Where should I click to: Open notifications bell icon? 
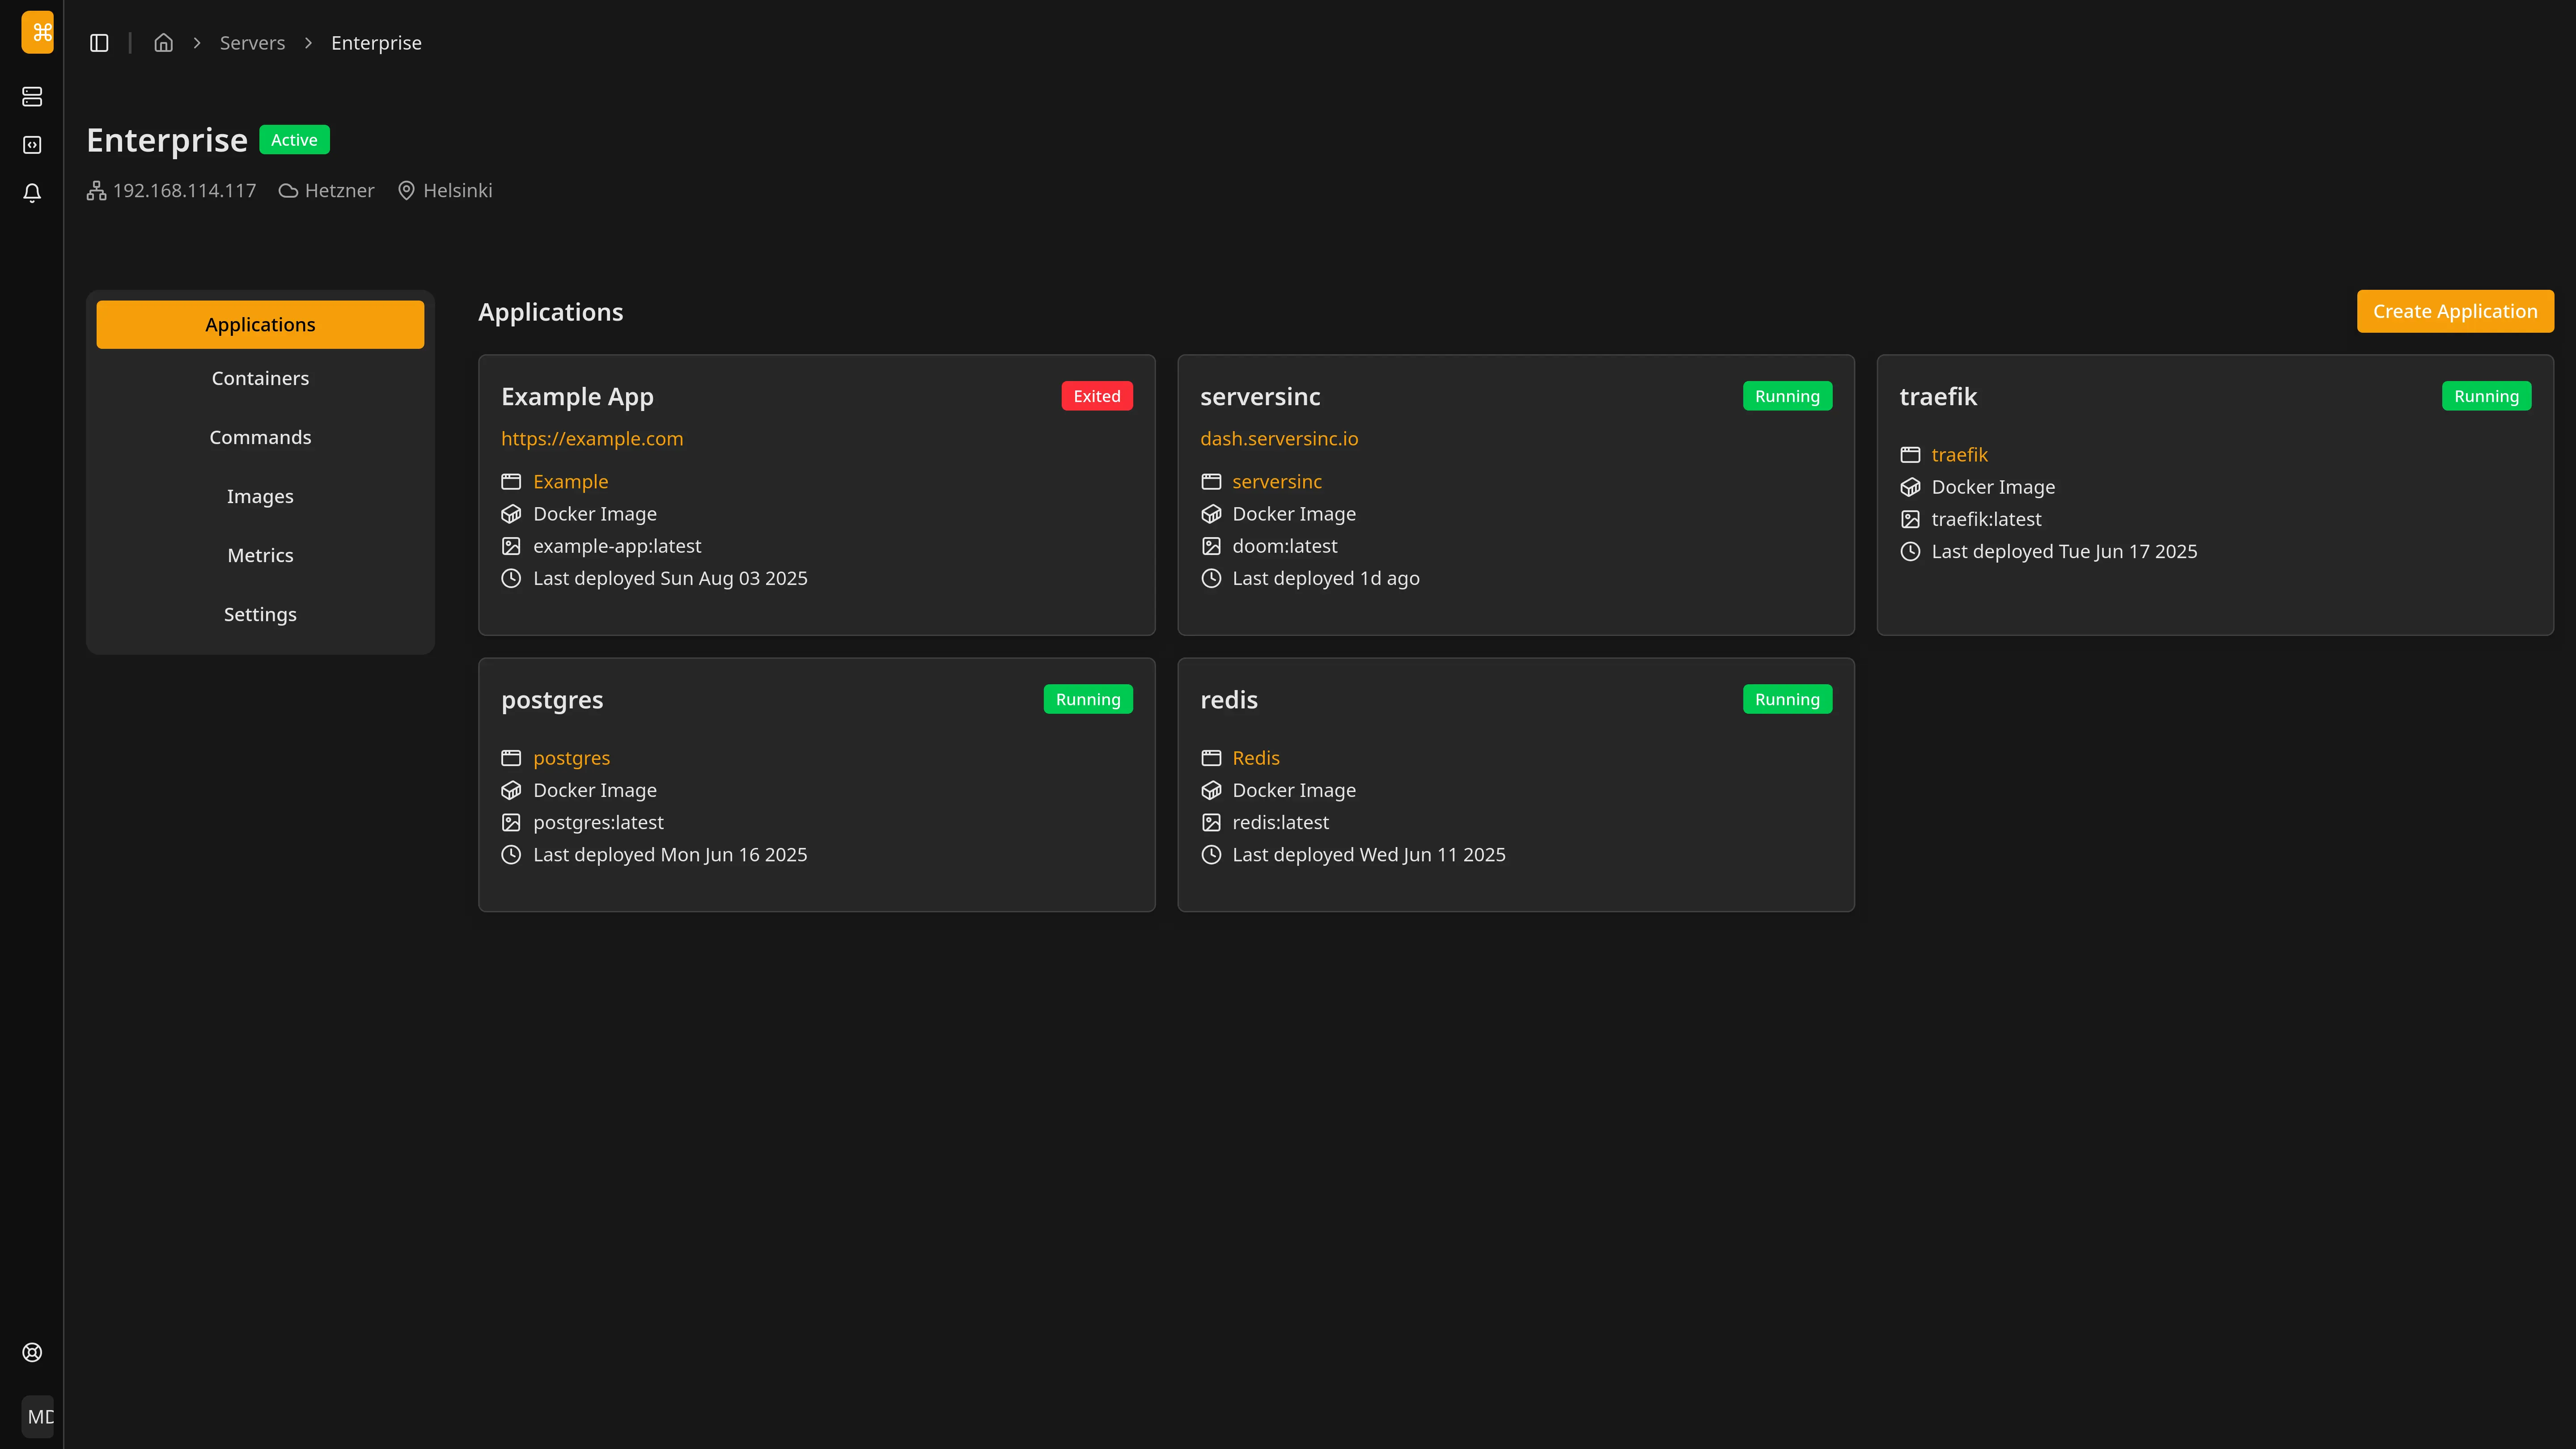pyautogui.click(x=32, y=193)
